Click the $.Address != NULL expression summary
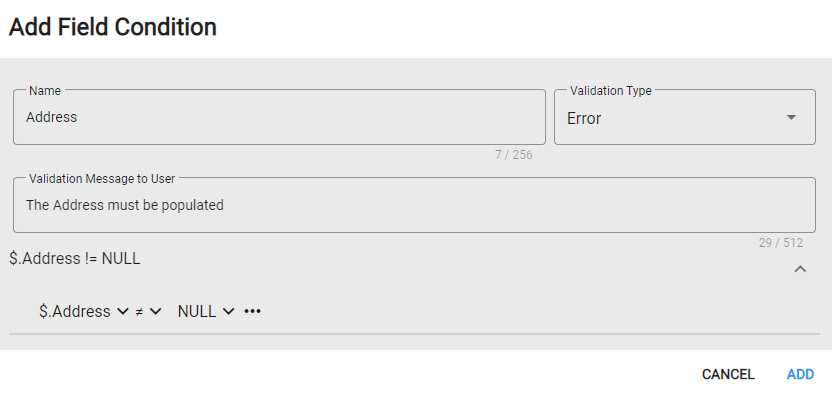 75,259
